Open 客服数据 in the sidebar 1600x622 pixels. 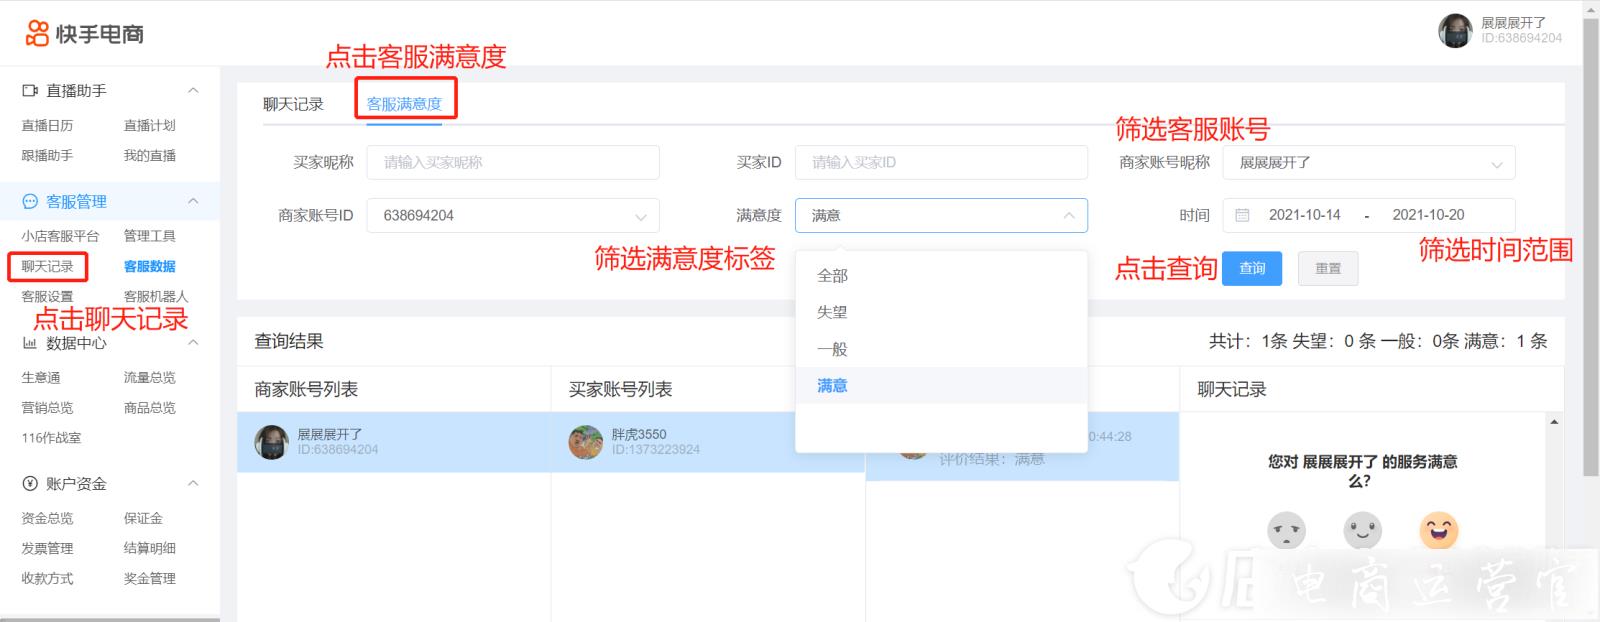tap(149, 267)
